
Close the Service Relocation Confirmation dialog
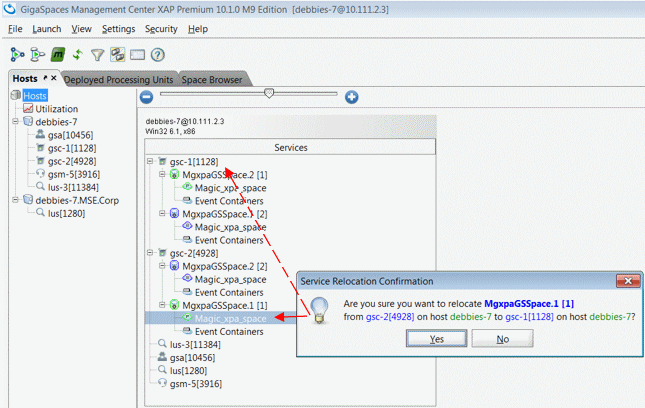pyautogui.click(x=628, y=281)
